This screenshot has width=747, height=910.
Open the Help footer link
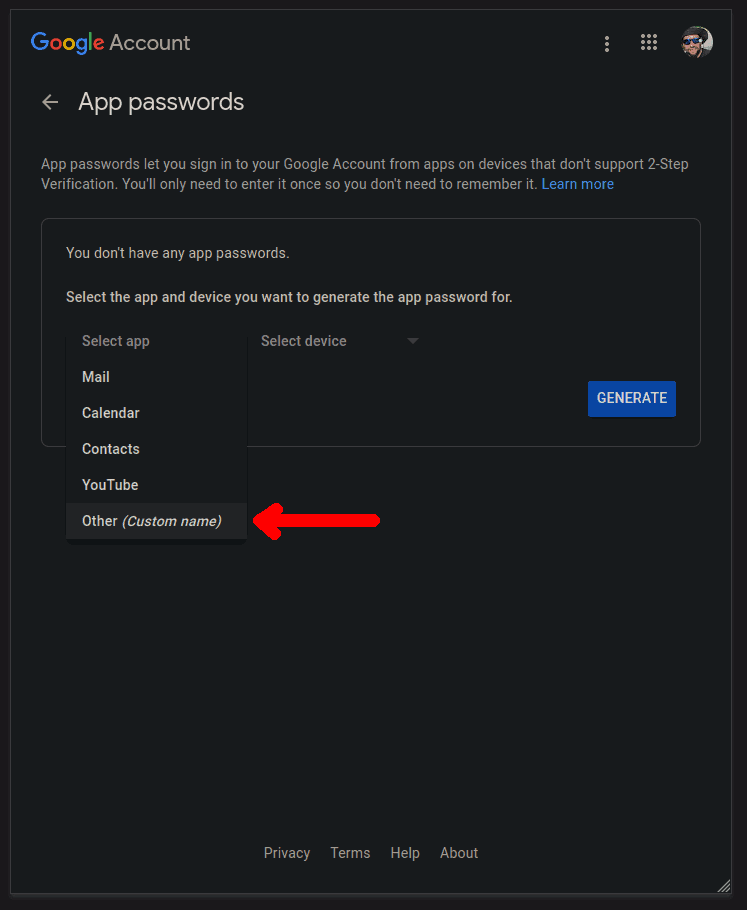coord(405,853)
